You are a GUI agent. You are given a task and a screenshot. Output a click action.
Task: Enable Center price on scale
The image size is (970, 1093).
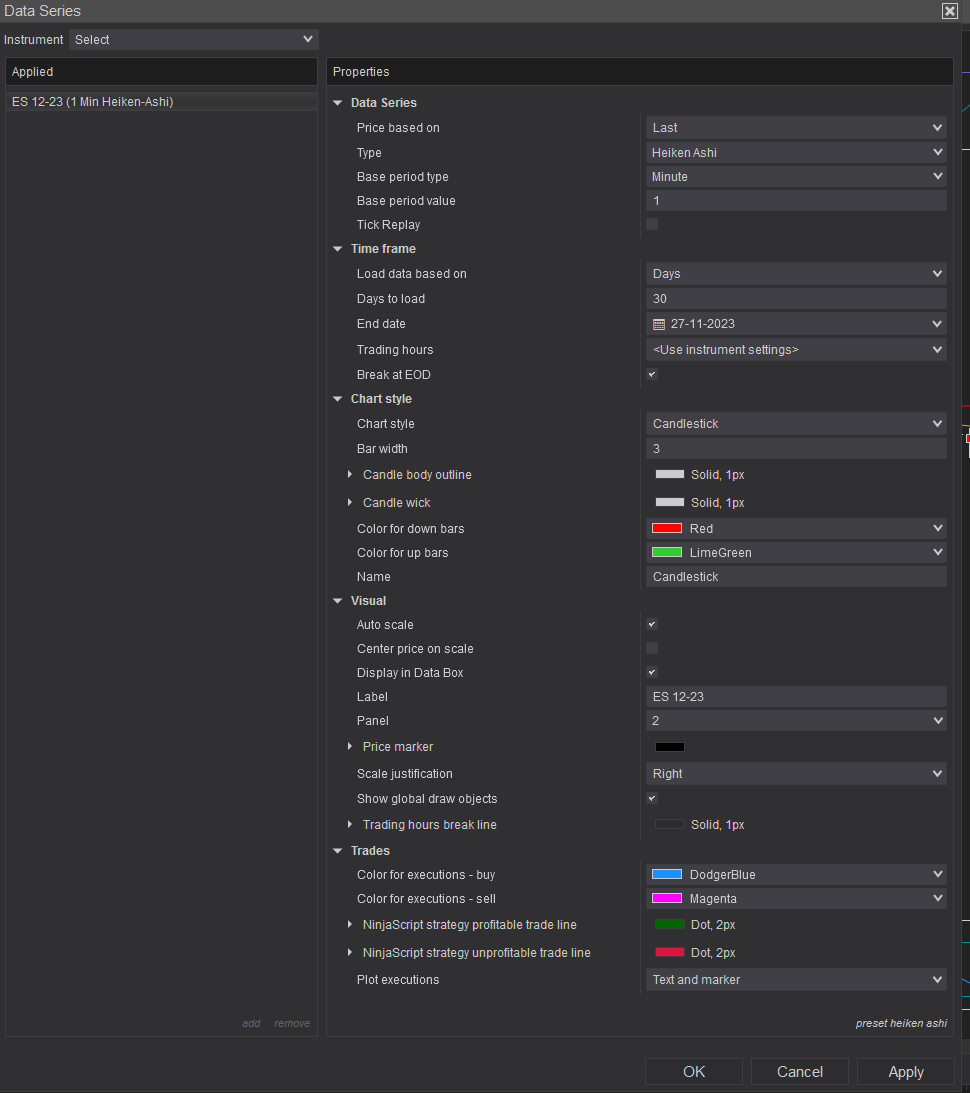[x=652, y=649]
